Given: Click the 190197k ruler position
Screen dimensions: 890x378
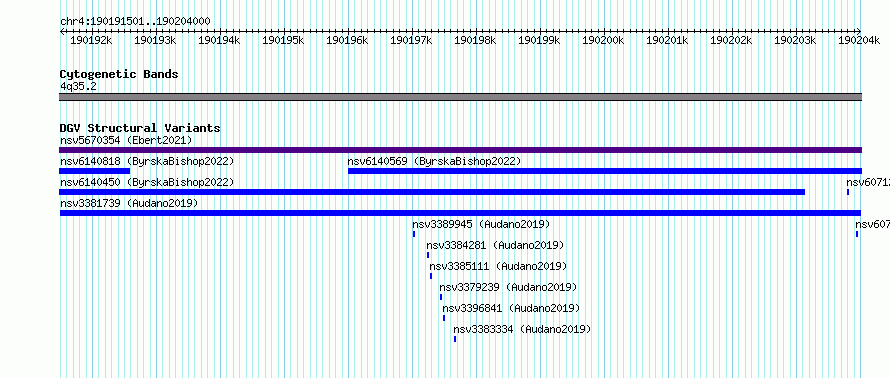Looking at the screenshot, I should (412, 40).
